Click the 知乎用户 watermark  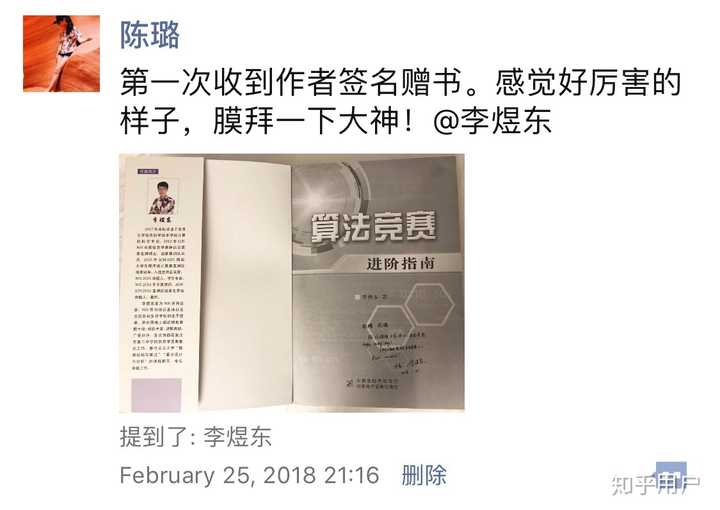click(655, 484)
